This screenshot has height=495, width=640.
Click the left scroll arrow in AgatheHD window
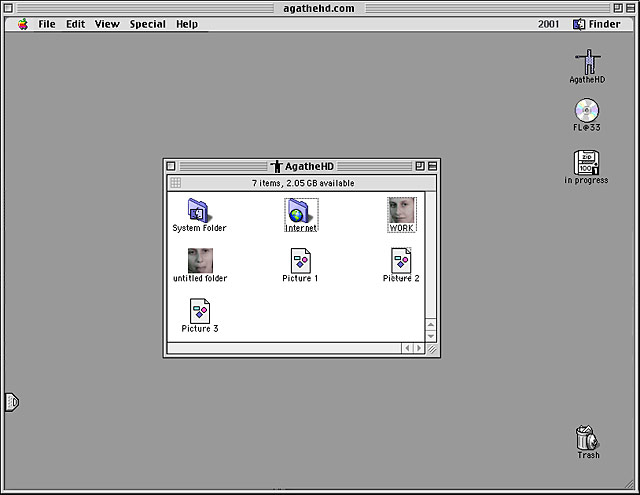pyautogui.click(x=407, y=348)
